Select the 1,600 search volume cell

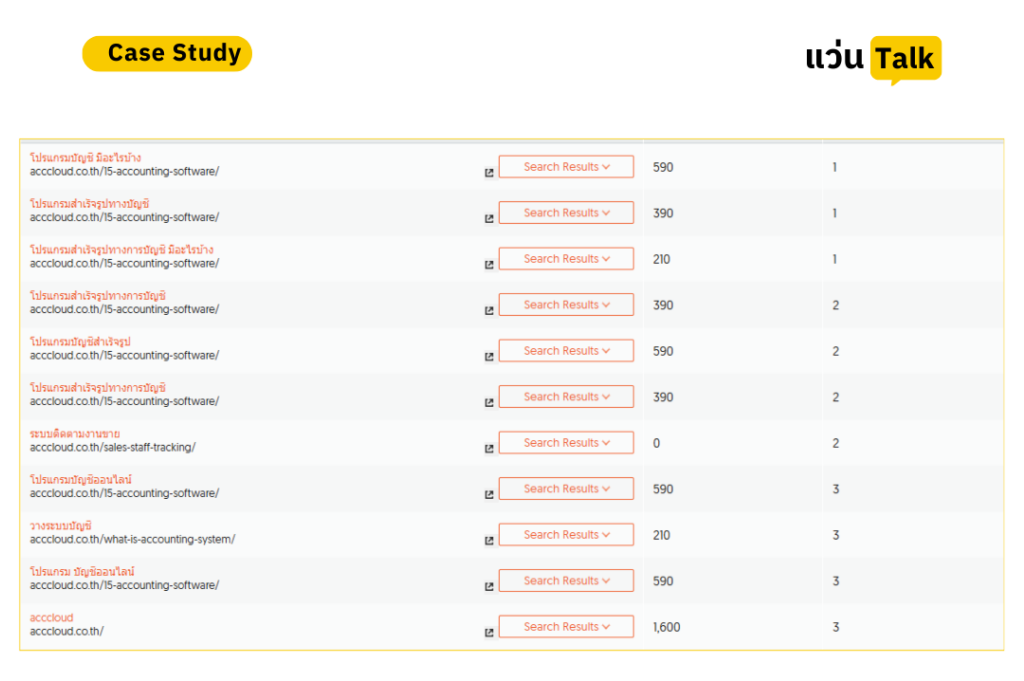(667, 627)
